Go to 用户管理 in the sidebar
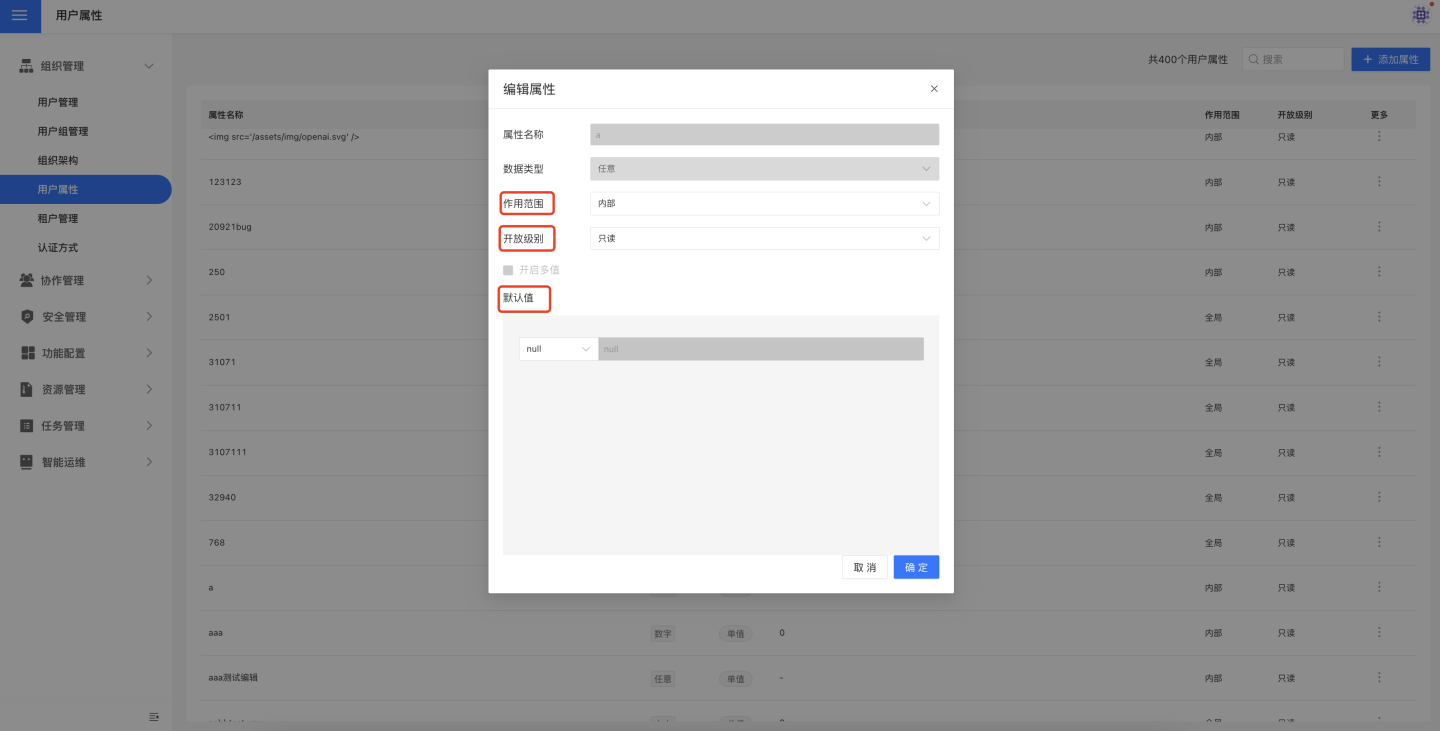This screenshot has height=731, width=1440. 58,102
